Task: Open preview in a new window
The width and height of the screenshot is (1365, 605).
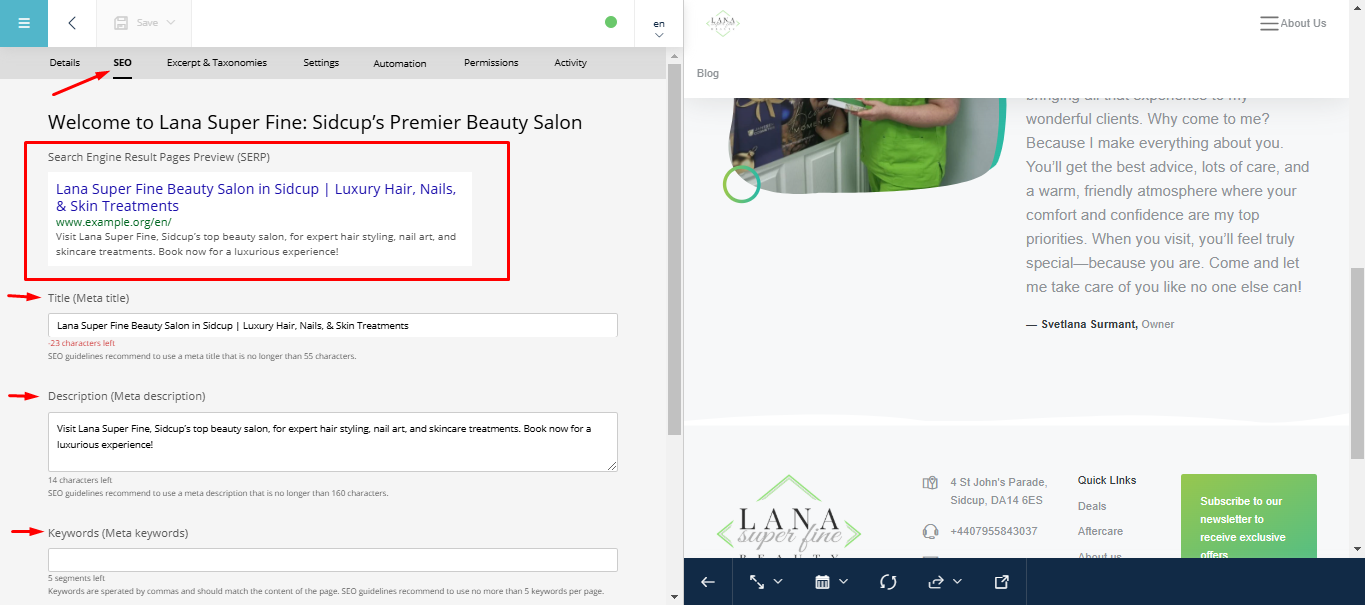Action: (1001, 582)
